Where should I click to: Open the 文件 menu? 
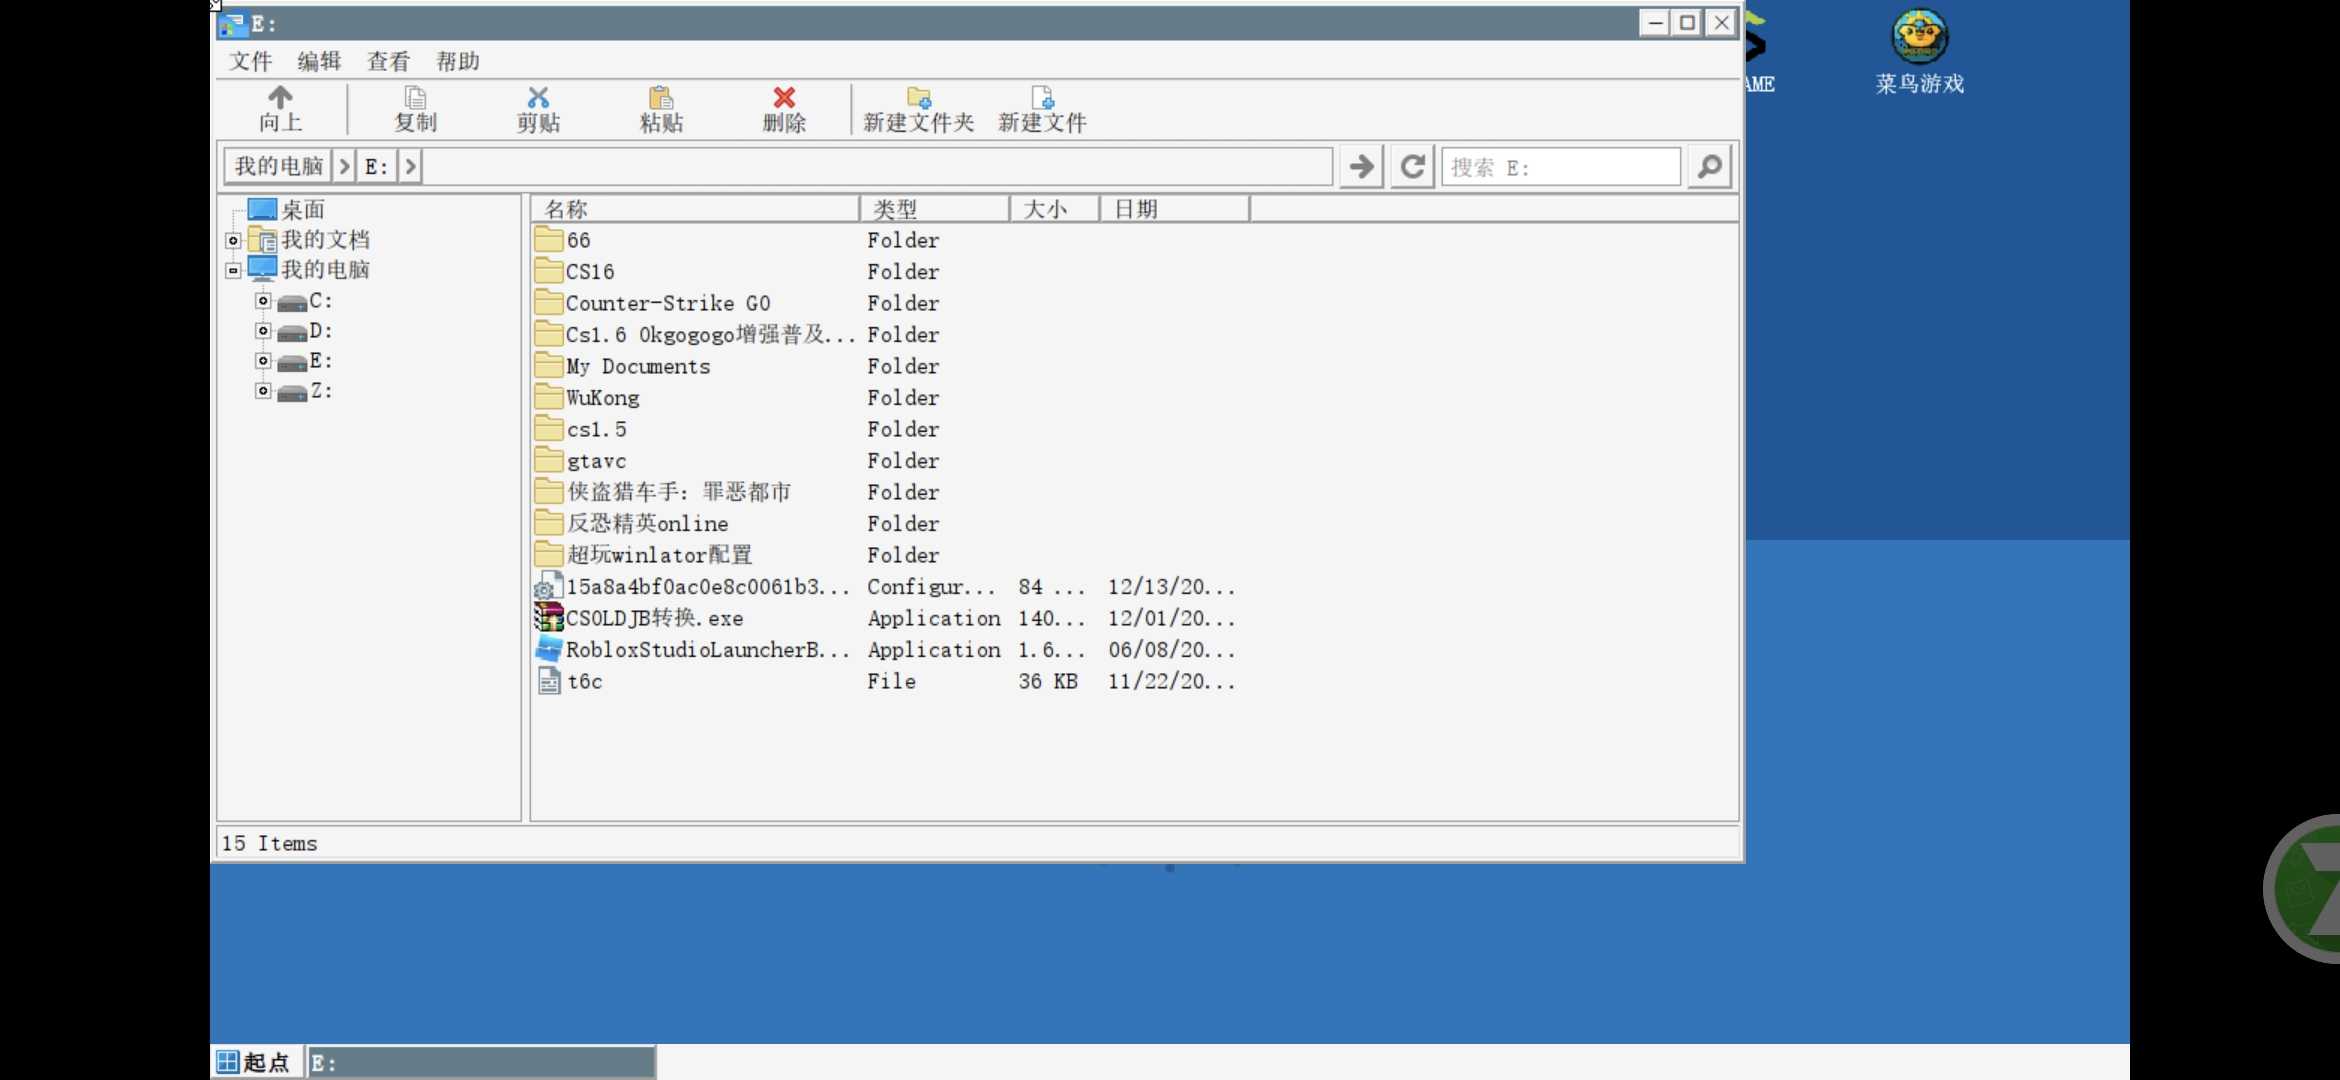250,61
